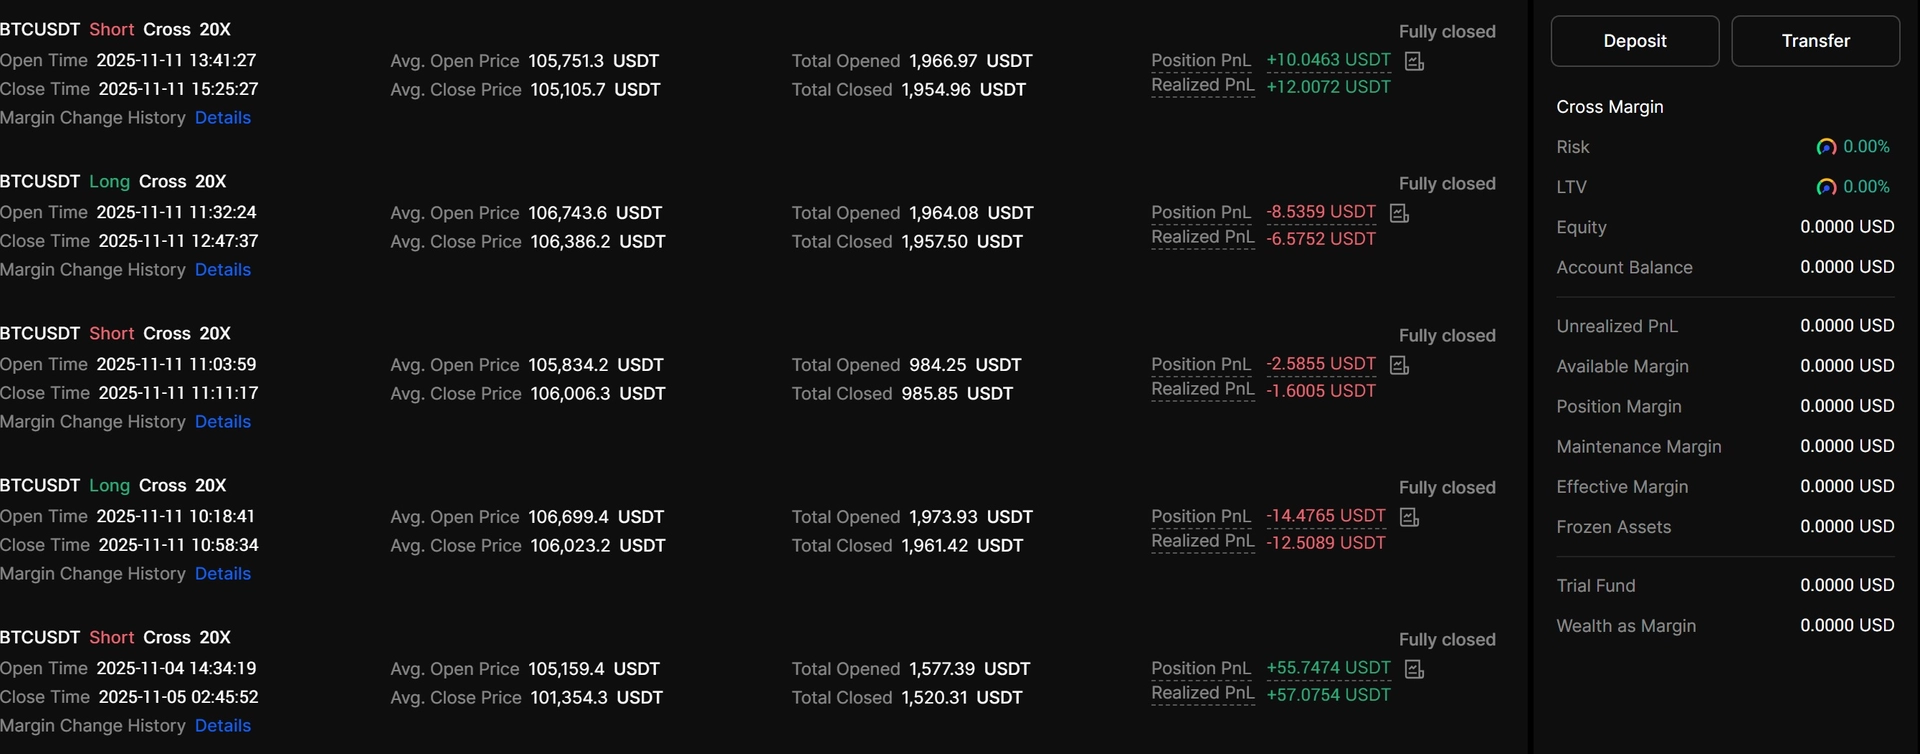This screenshot has width=1920, height=754.
Task: Click share icon beside +10.0463 USDT PnL
Action: pos(1414,62)
